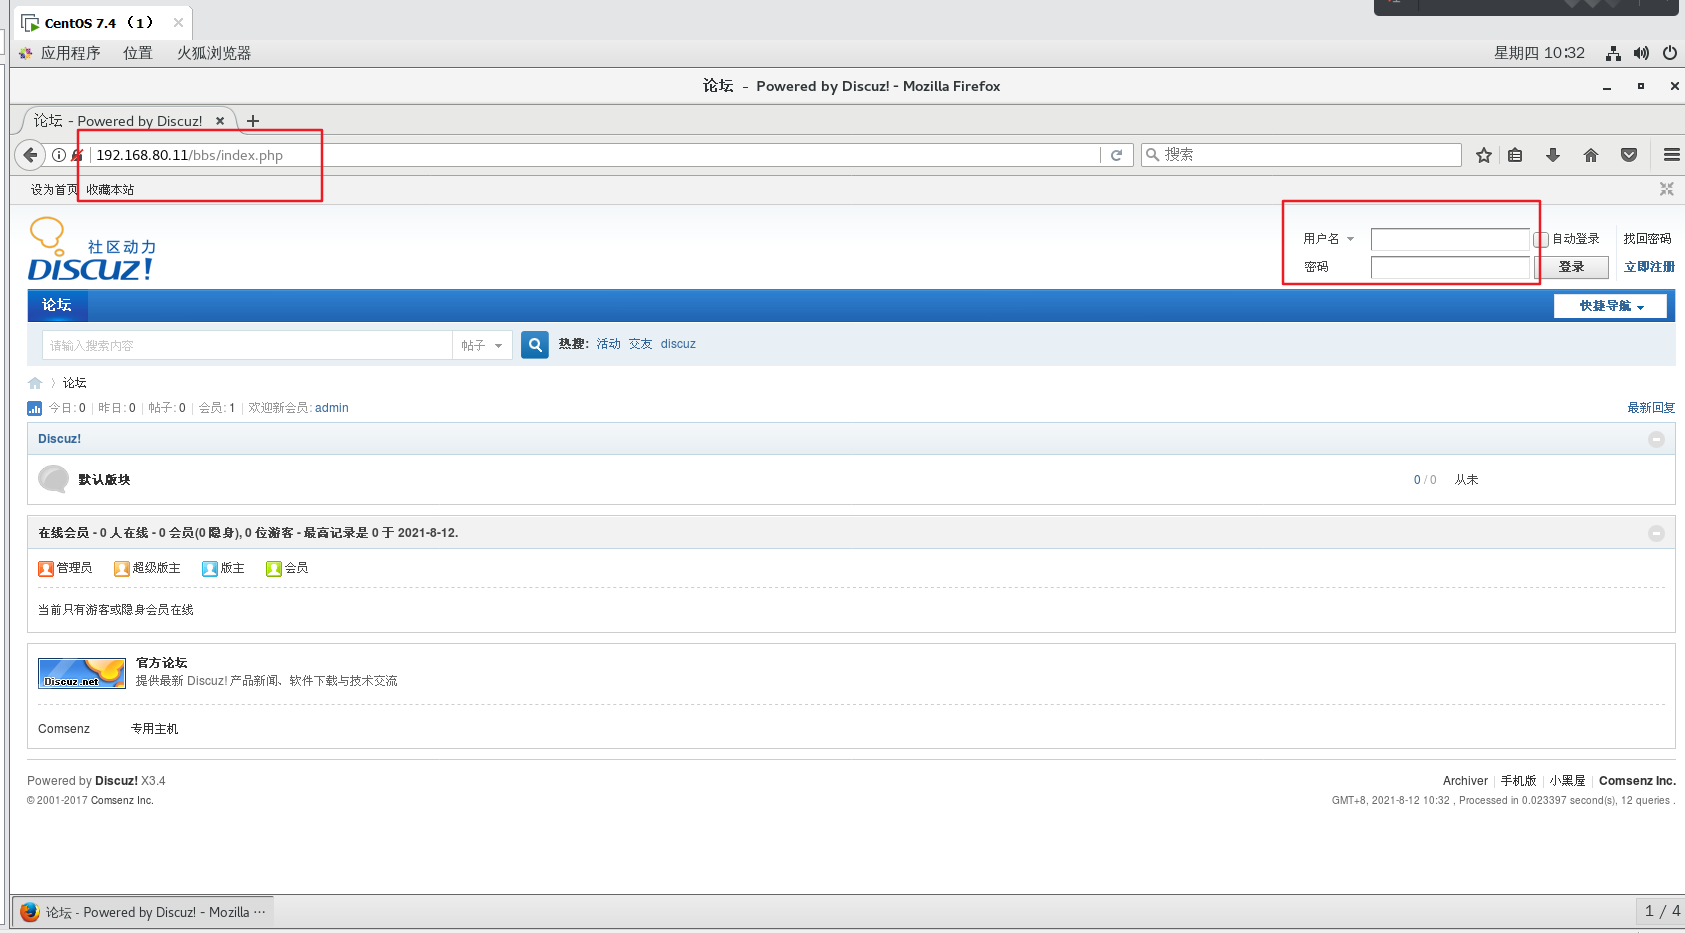Click the 1 / 4 workspace switcher
1685x933 pixels.
[x=1662, y=911]
